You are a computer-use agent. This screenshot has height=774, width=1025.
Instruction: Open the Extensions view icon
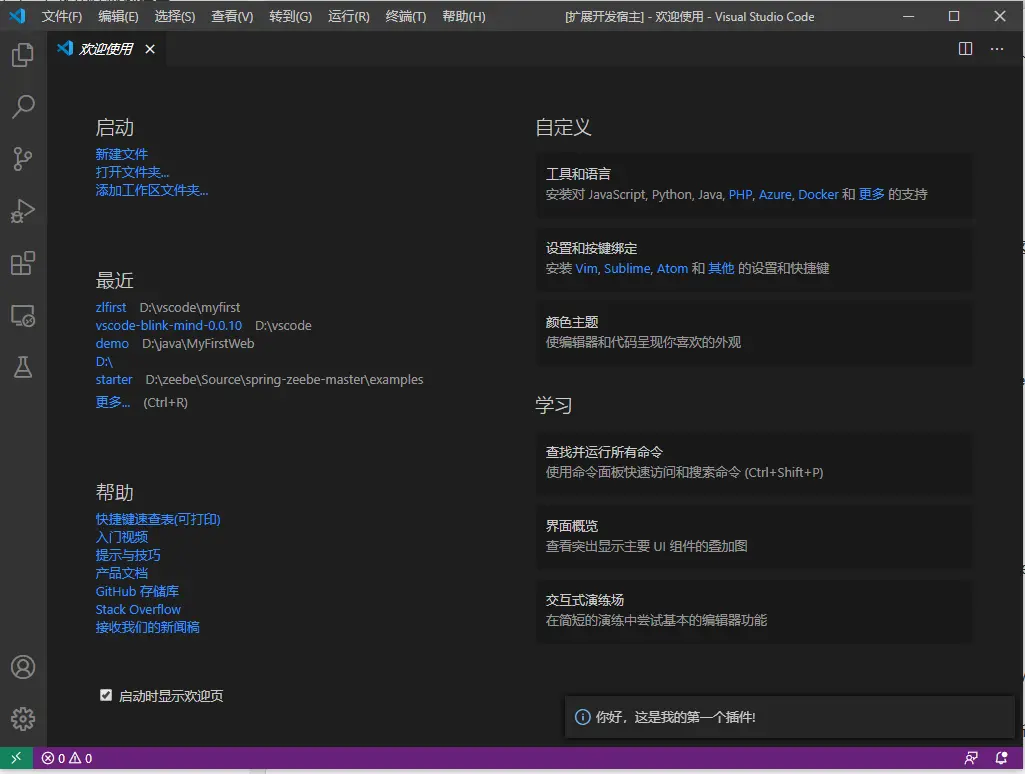point(22,264)
